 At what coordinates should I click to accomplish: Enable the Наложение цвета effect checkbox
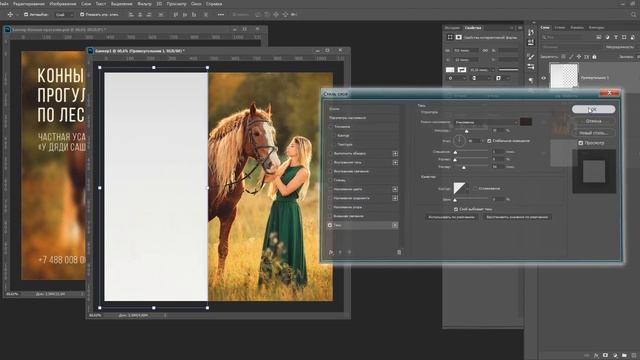(330, 189)
